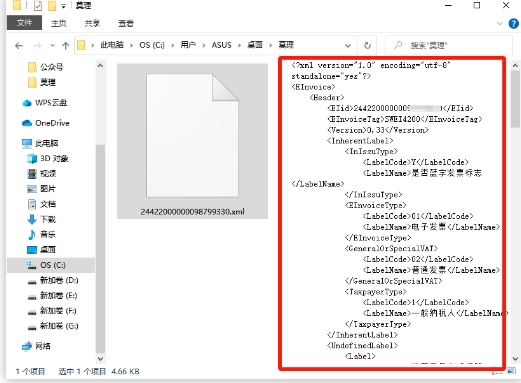This screenshot has width=521, height=383.
Task: Click the address bar folder icon
Action: tap(81, 45)
